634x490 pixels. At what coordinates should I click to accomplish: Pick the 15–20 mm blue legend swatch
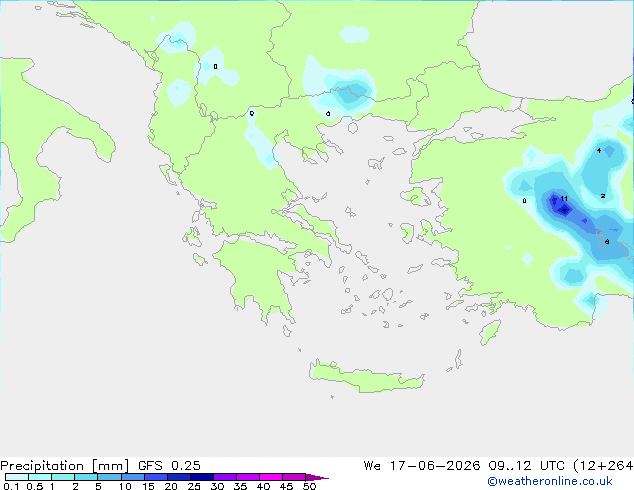point(155,477)
